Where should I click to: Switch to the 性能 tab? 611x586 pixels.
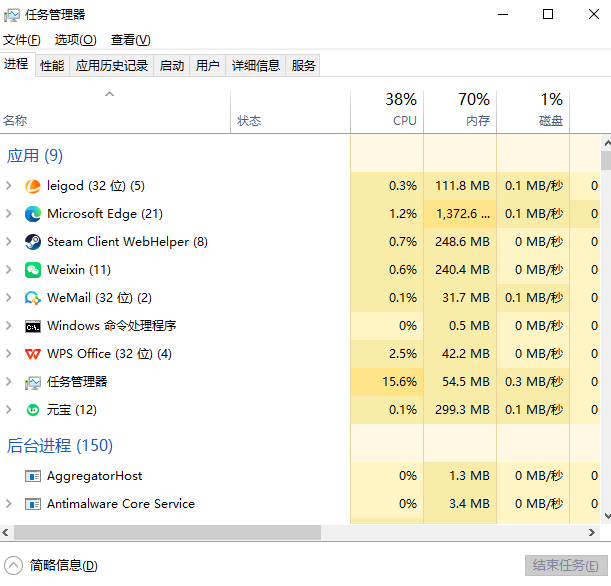pyautogui.click(x=52, y=66)
